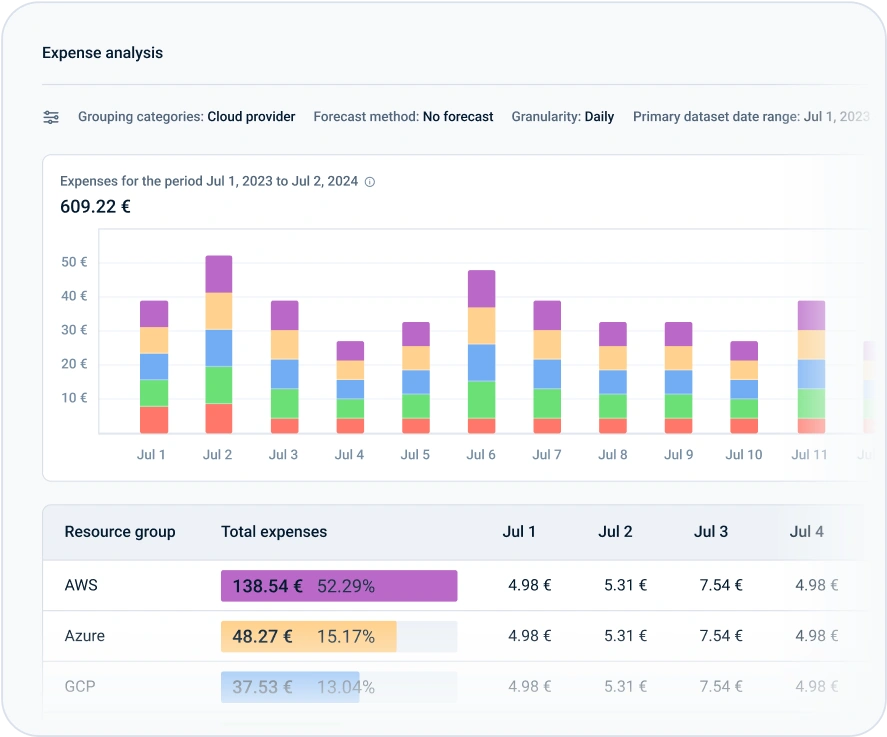Click the Jul 3 table column header
This screenshot has width=887, height=737.
[711, 532]
